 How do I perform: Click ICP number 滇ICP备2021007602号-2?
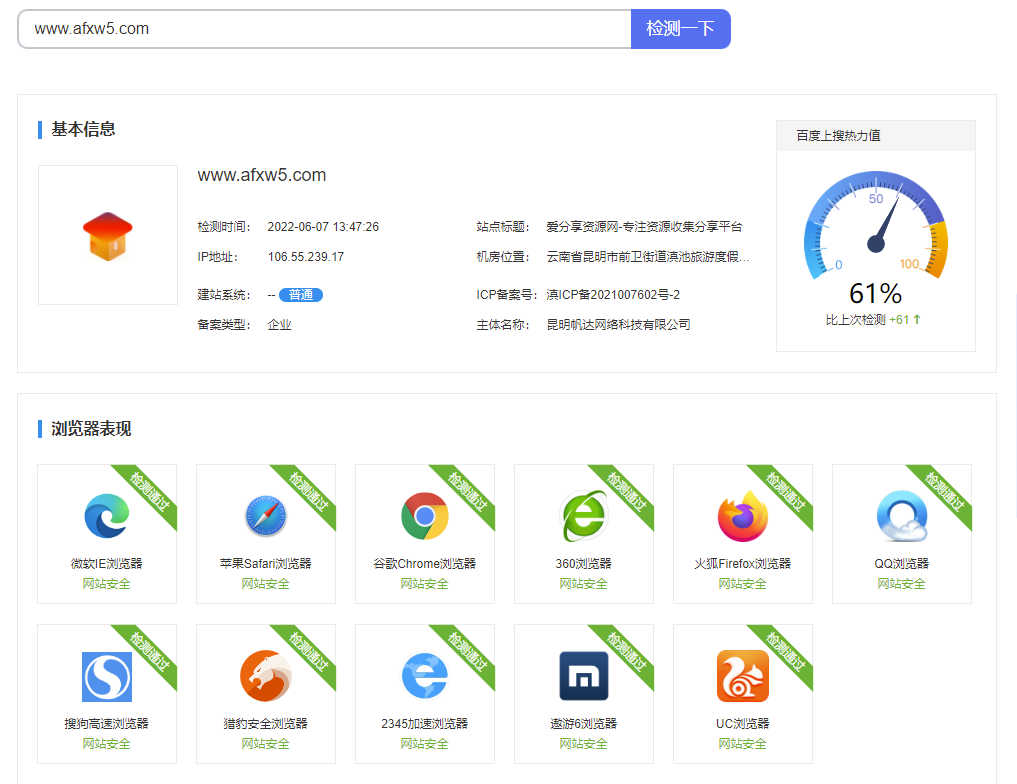click(613, 295)
